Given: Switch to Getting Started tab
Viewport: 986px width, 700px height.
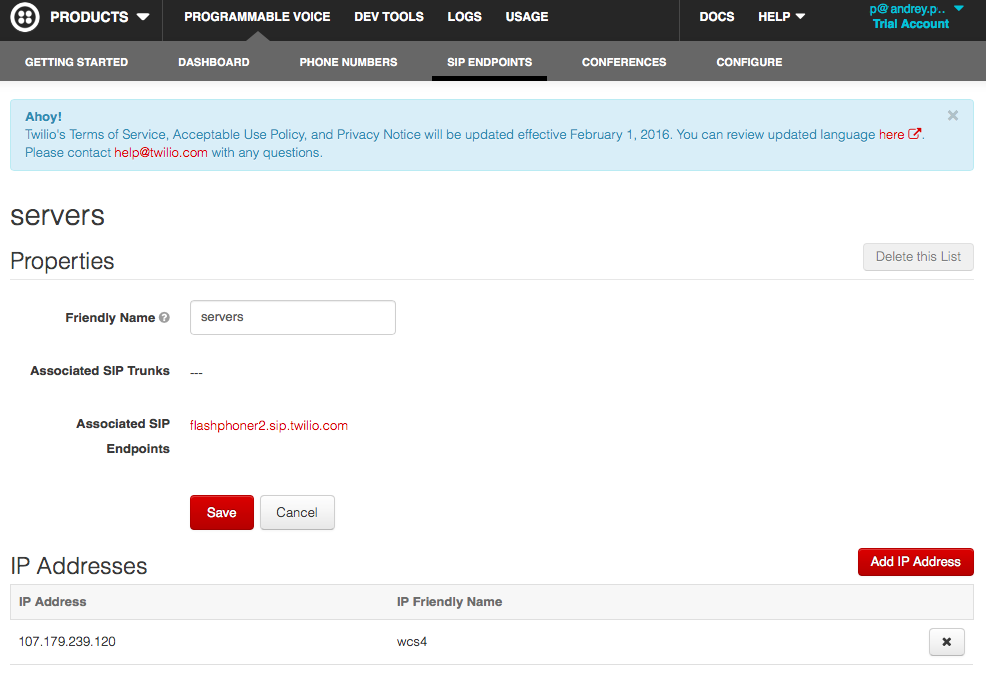Looking at the screenshot, I should [x=77, y=62].
